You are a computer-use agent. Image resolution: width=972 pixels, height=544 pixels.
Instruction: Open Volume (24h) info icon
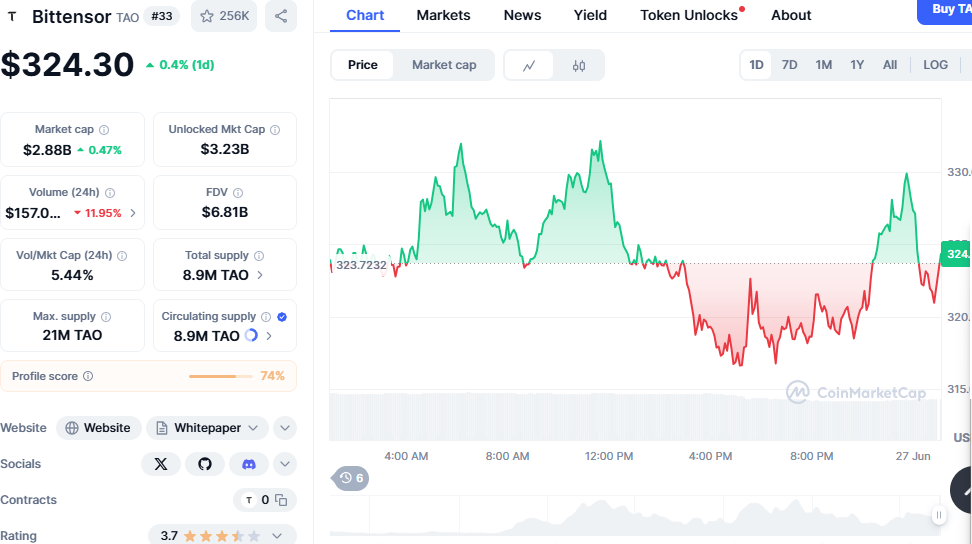(x=110, y=193)
